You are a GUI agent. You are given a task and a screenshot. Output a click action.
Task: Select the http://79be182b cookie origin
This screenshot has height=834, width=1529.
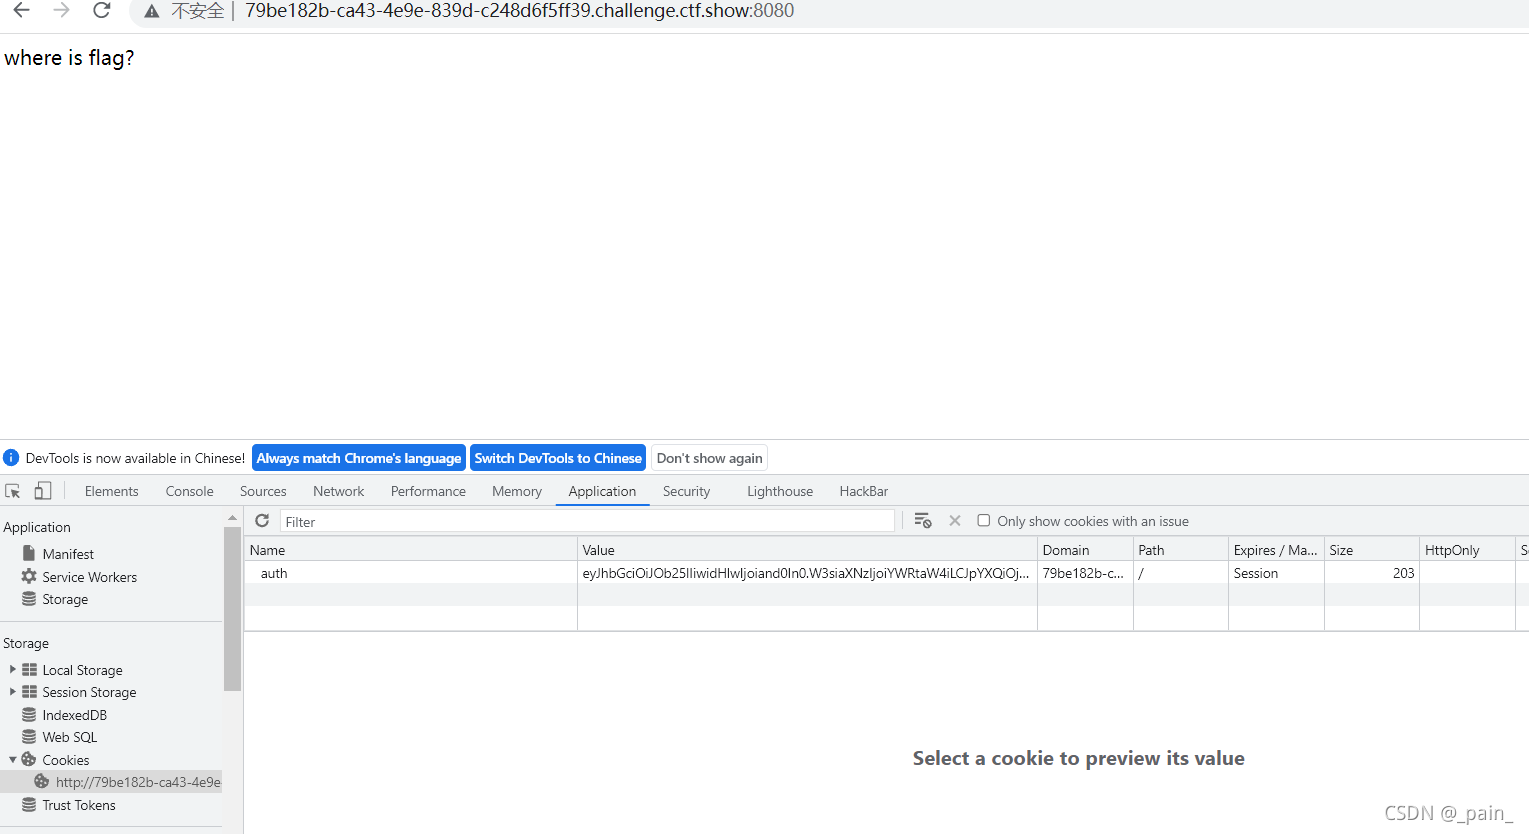pos(138,782)
